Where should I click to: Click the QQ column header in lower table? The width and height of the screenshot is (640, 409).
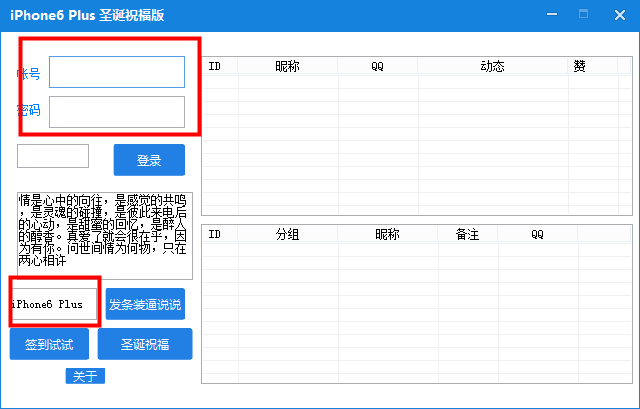click(x=538, y=234)
